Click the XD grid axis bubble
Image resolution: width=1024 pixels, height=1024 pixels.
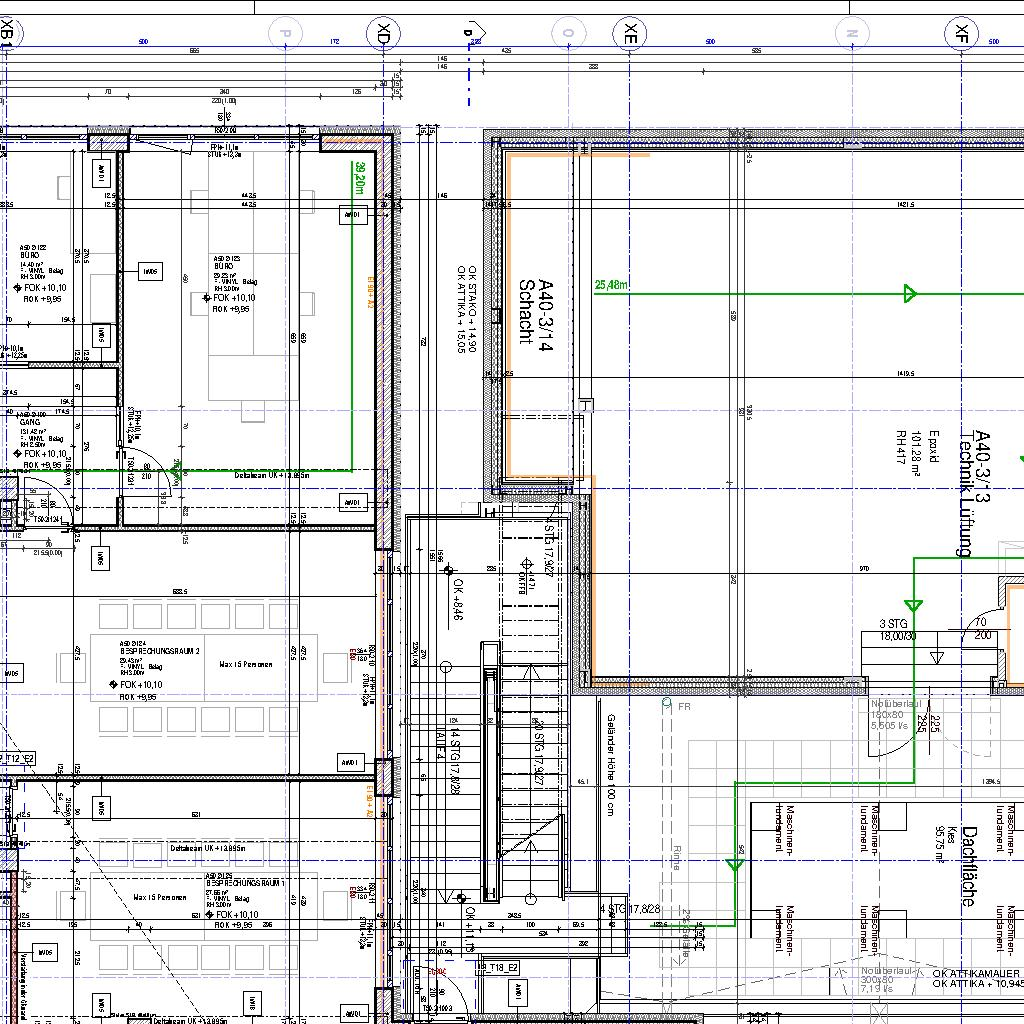click(384, 33)
